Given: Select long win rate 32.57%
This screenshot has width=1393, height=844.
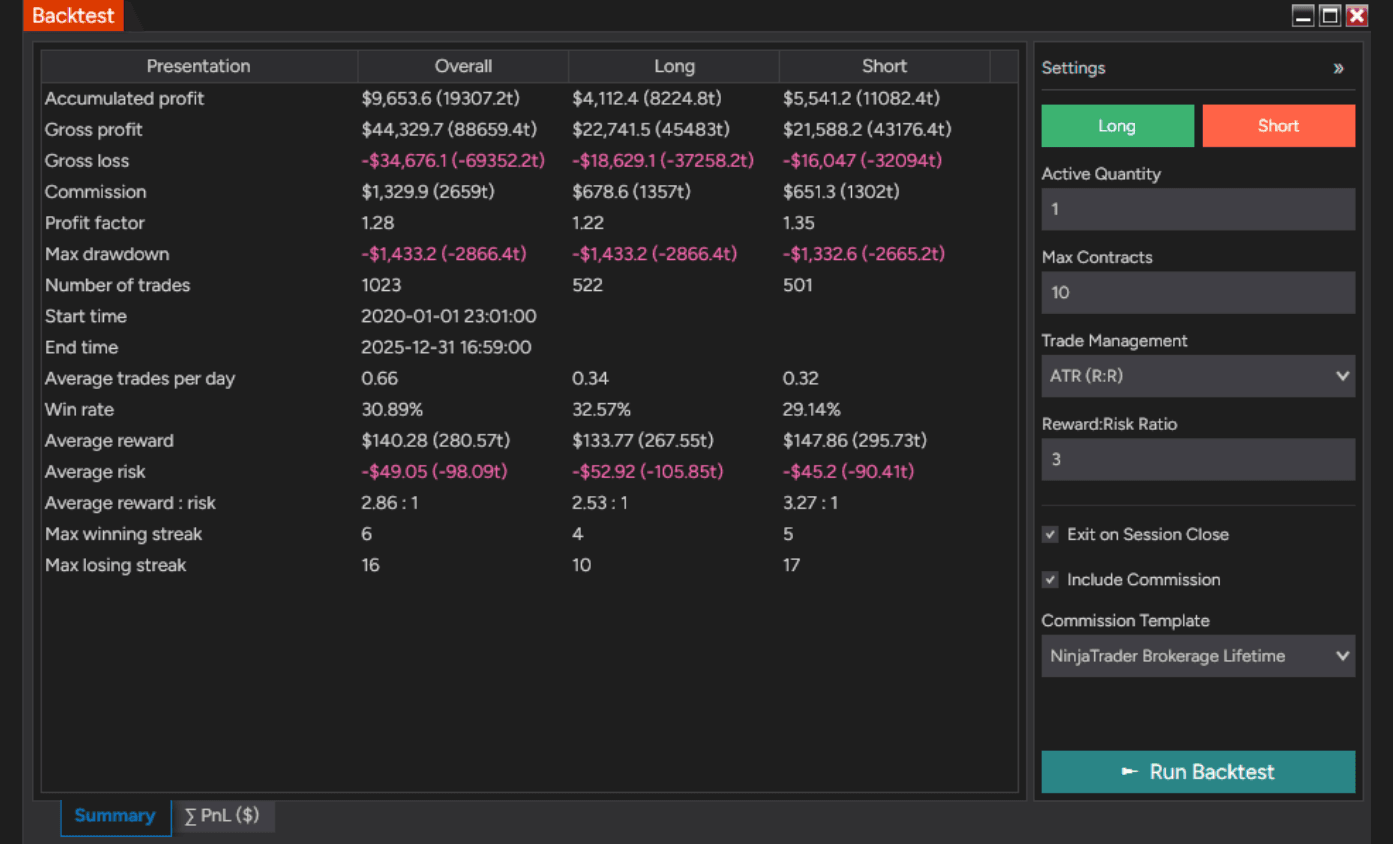Looking at the screenshot, I should [602, 410].
